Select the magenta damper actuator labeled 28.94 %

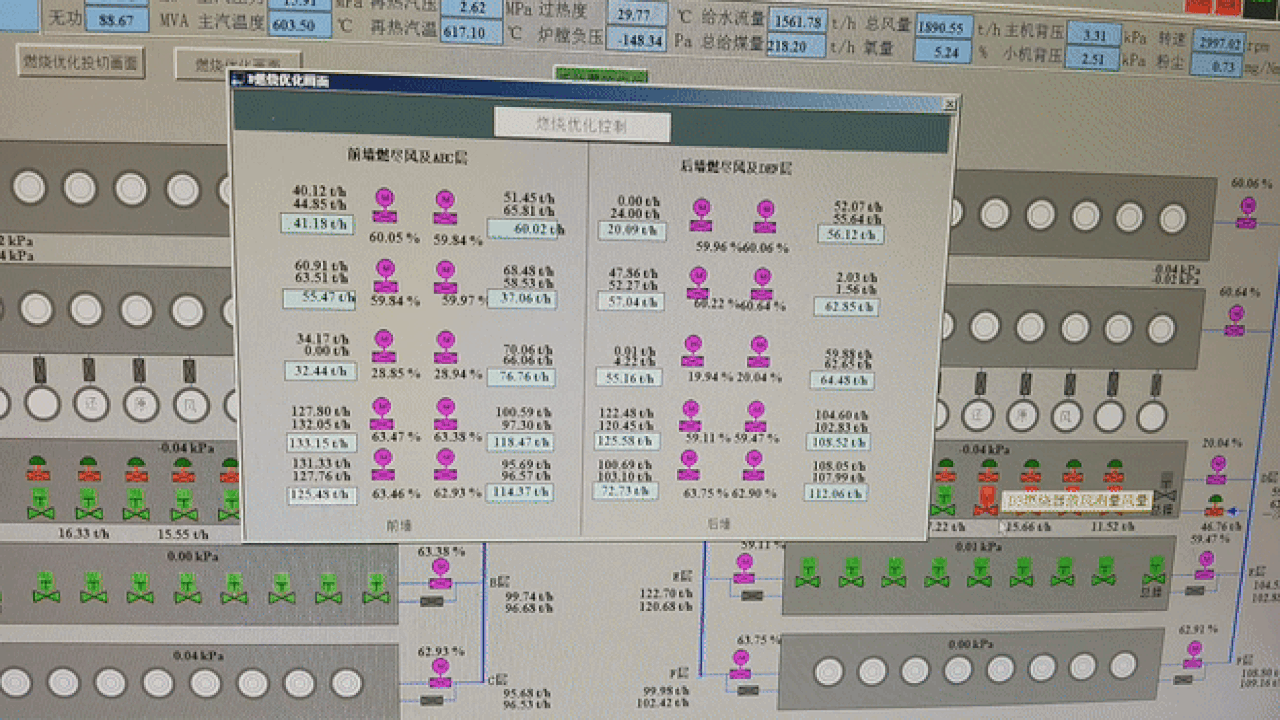445,347
